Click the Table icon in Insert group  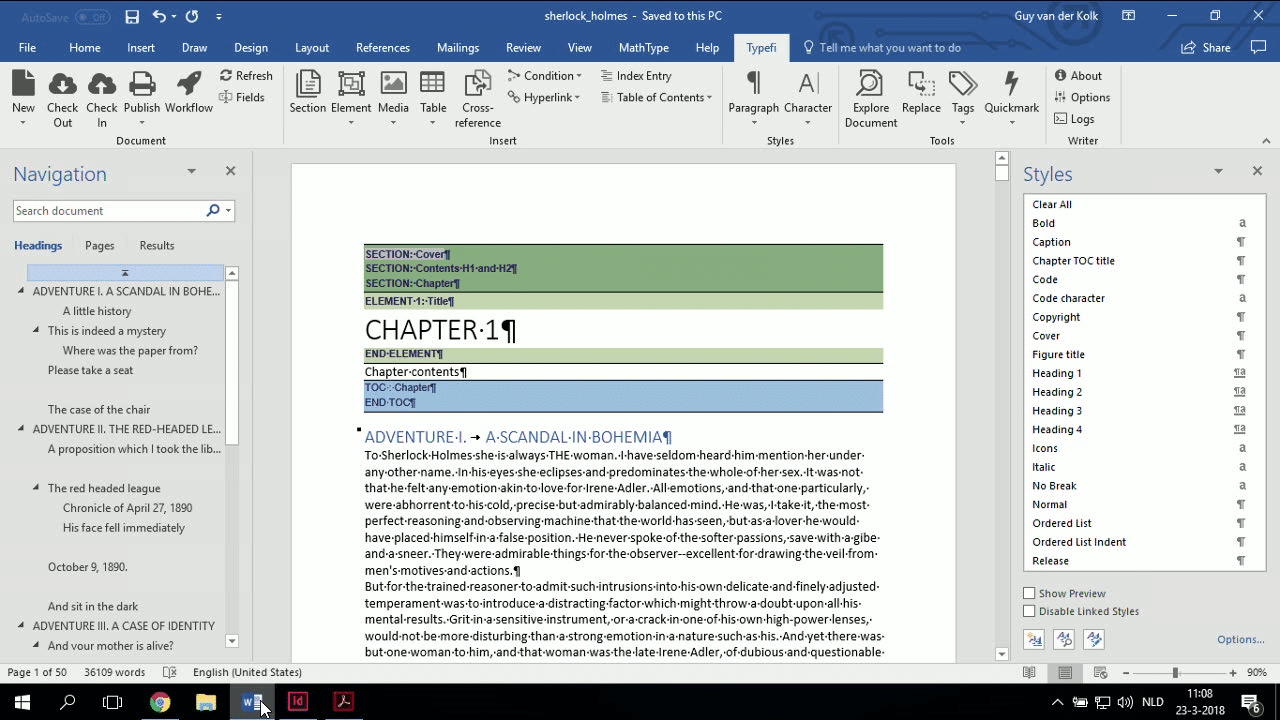(x=433, y=84)
